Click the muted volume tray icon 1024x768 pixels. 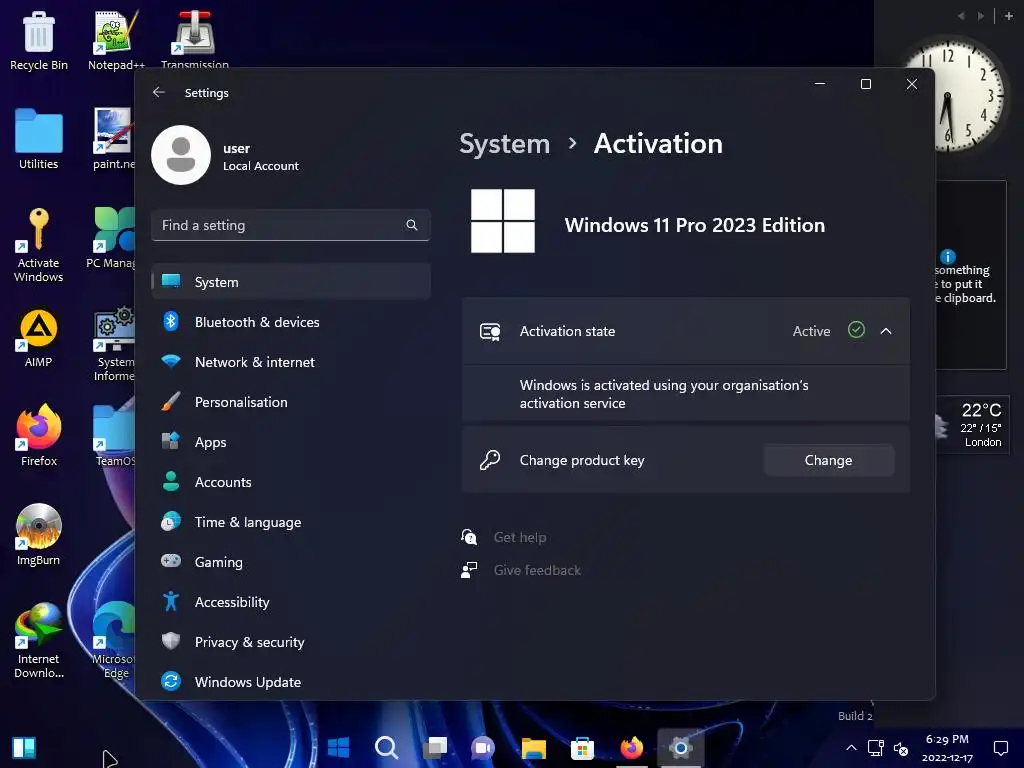coord(901,748)
